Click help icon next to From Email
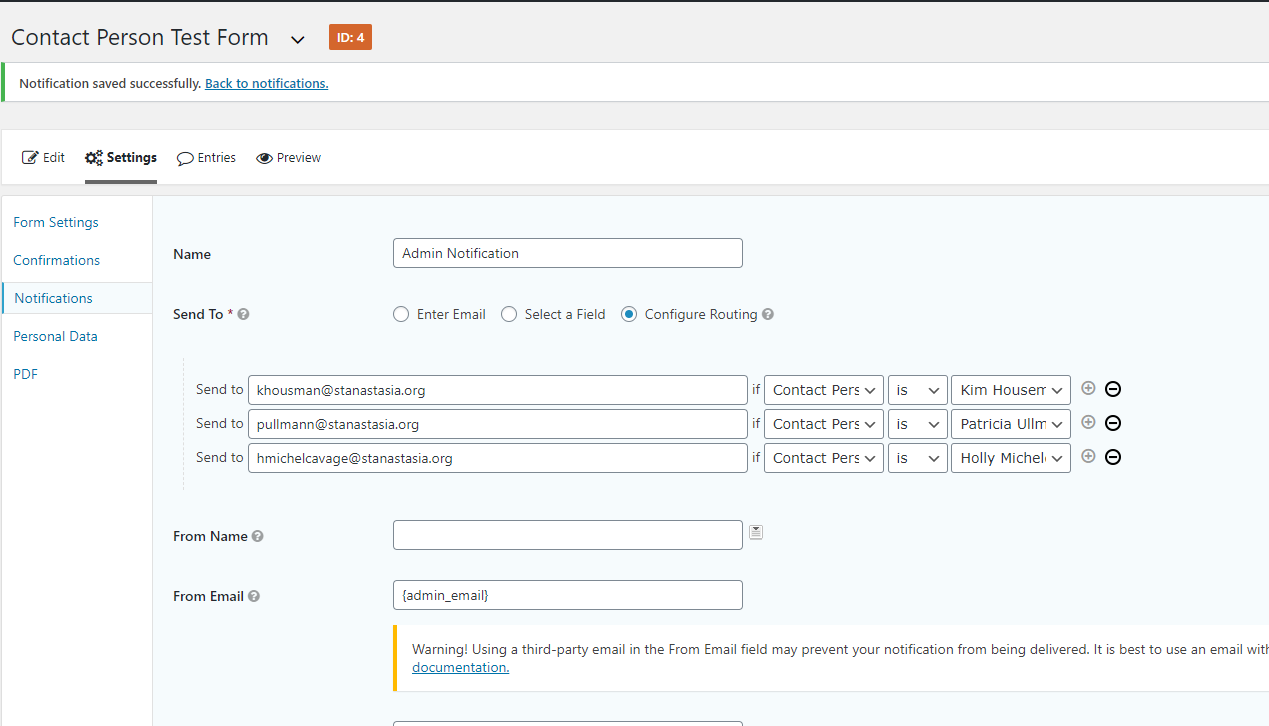 coord(254,596)
